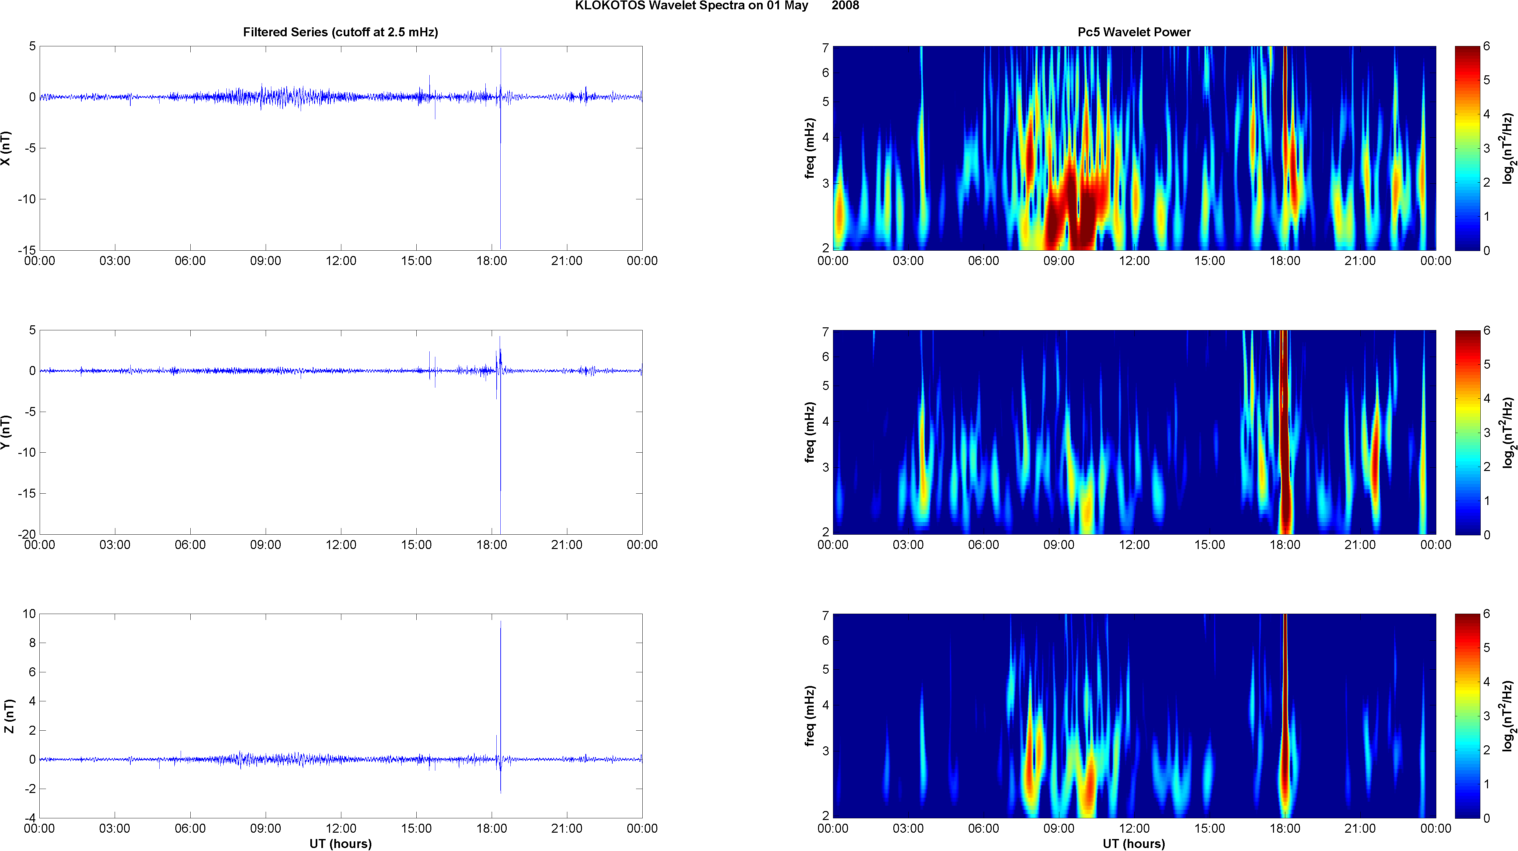Image resolution: width=1518 pixels, height=851 pixels.
Task: Click the "KLOKOTOS Wavelet Spectra on 01 May" figure title
Action: pos(691,6)
